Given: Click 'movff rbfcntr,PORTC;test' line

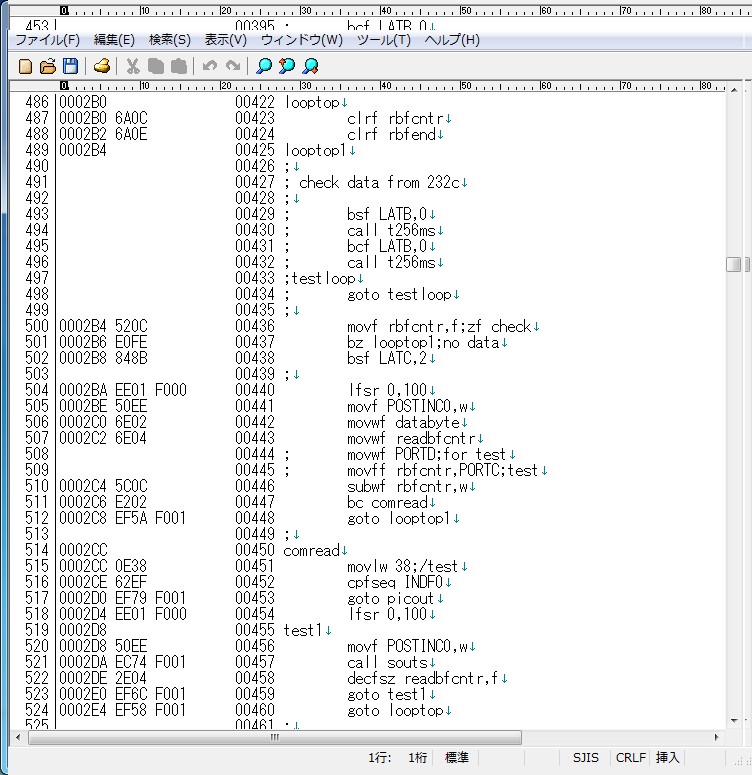Looking at the screenshot, I should (x=442, y=470).
